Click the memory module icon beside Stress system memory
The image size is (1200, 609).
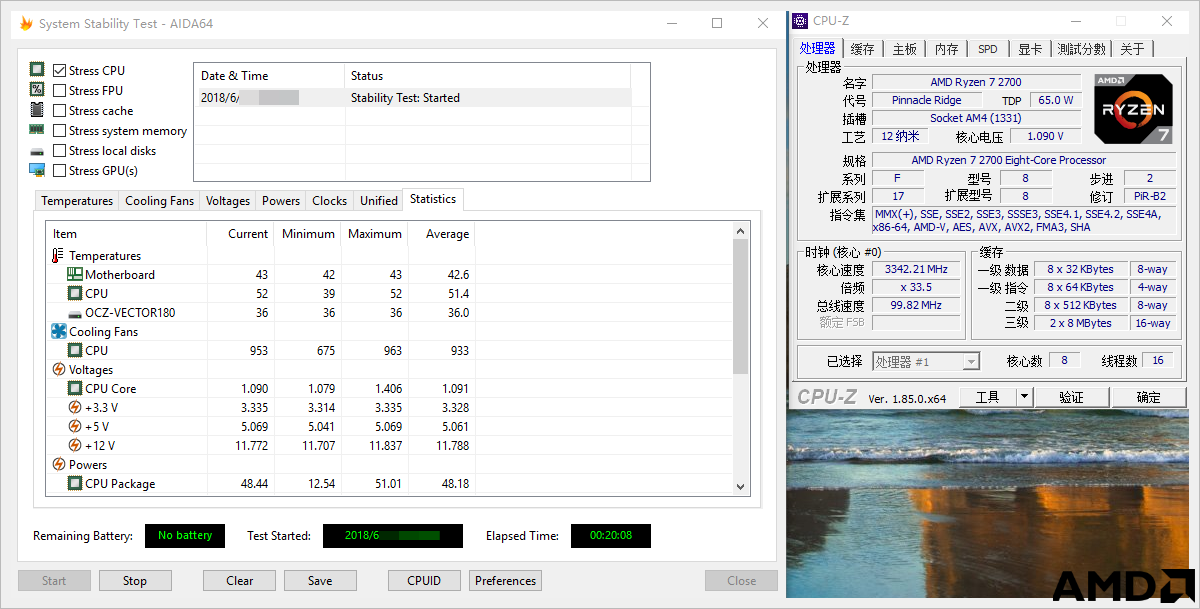[x=37, y=130]
